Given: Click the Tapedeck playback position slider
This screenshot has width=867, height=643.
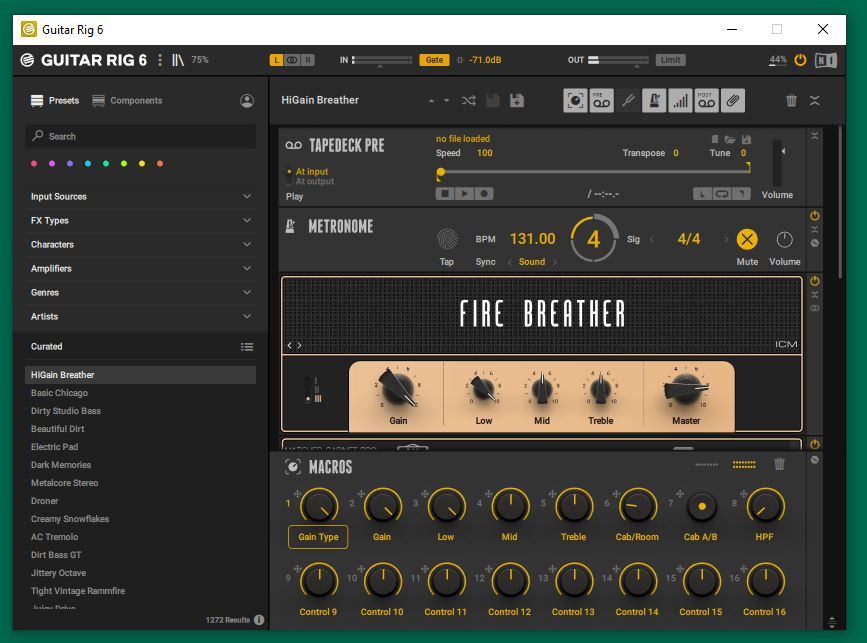Looking at the screenshot, I should pos(594,171).
